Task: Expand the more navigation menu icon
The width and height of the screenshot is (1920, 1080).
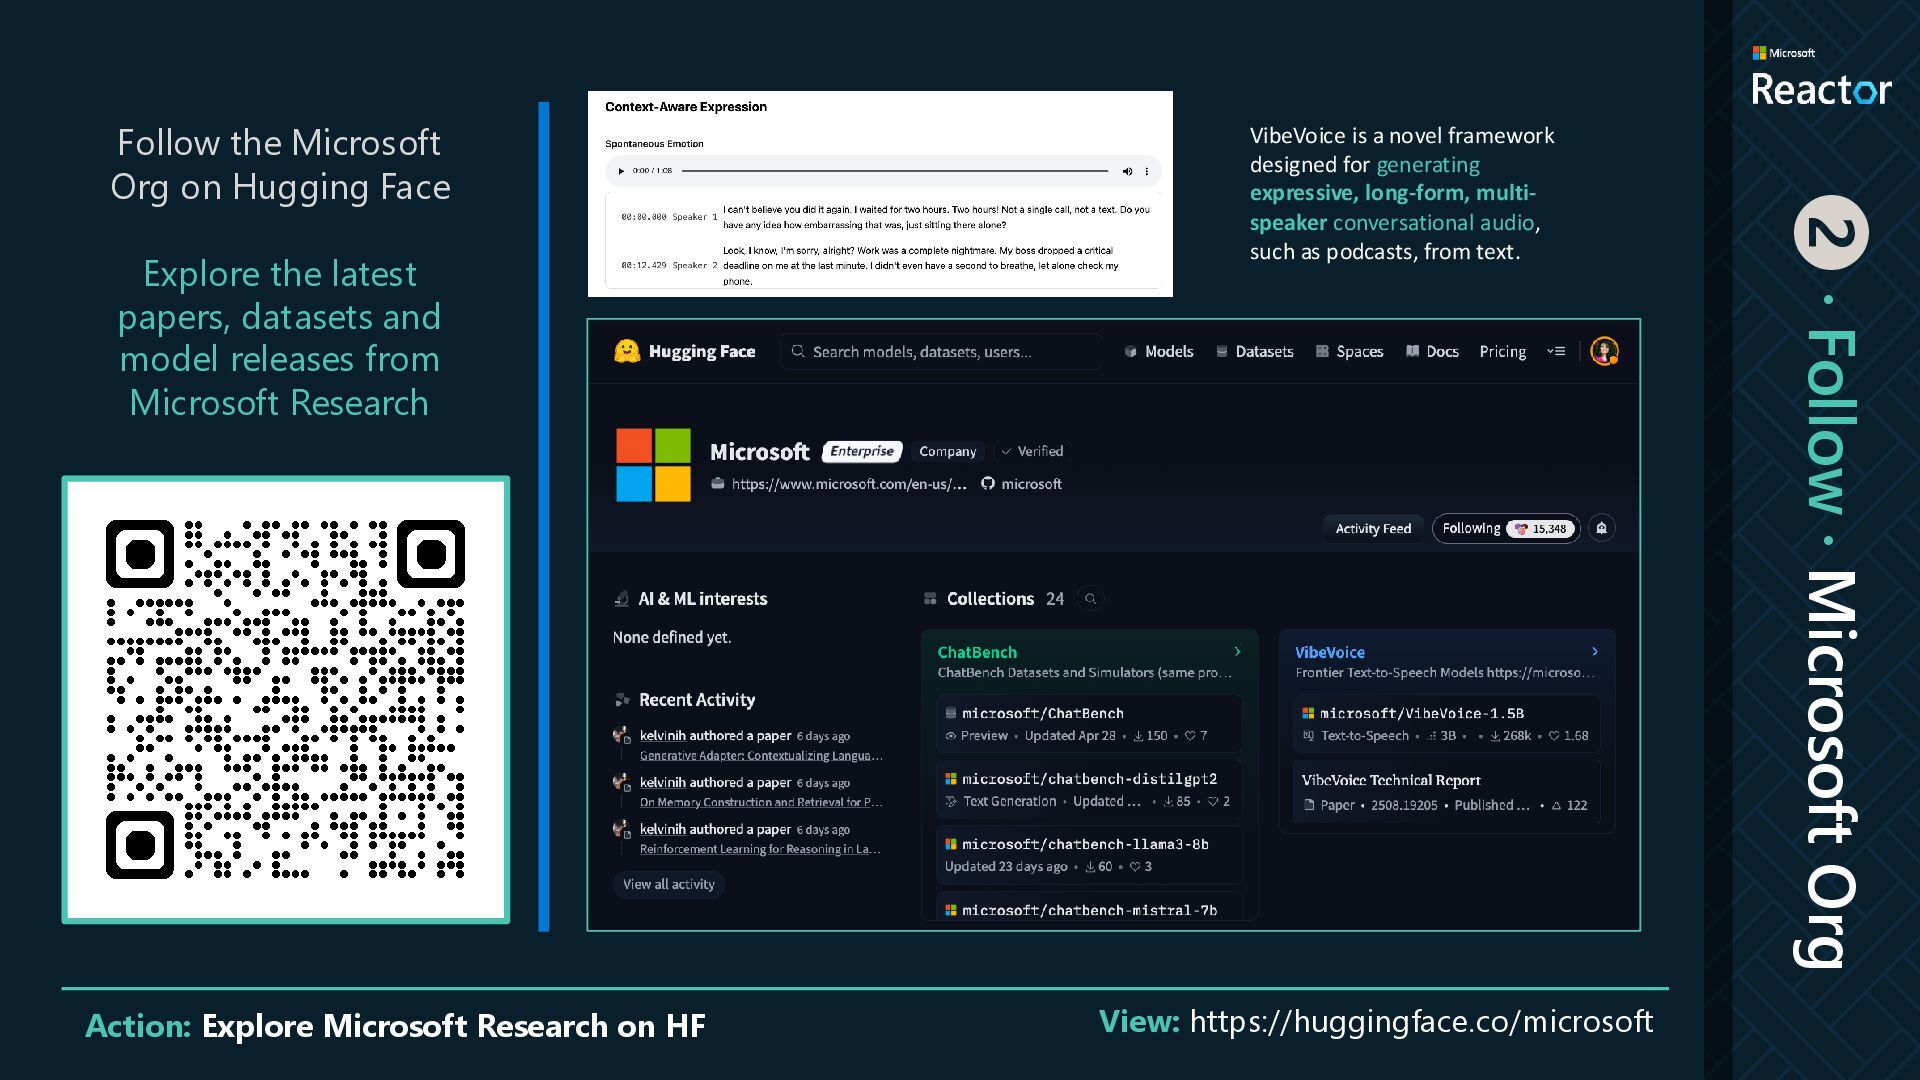Action: pos(1556,351)
